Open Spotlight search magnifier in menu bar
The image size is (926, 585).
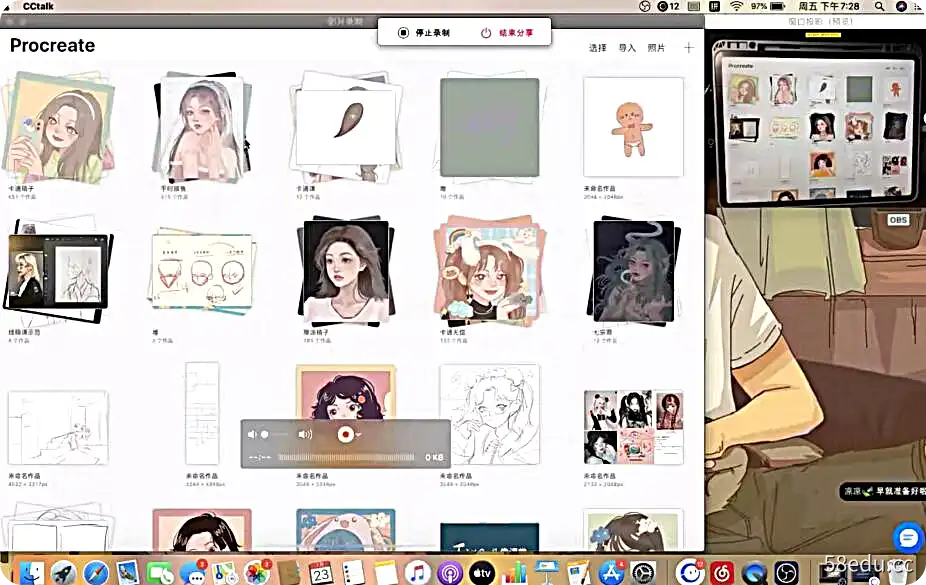click(879, 6)
